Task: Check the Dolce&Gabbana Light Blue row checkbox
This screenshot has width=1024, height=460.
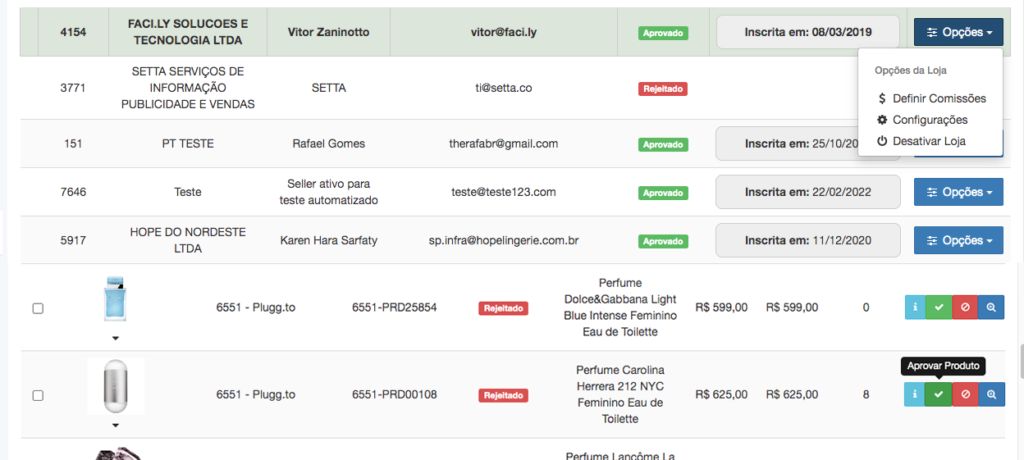Action: (38, 308)
